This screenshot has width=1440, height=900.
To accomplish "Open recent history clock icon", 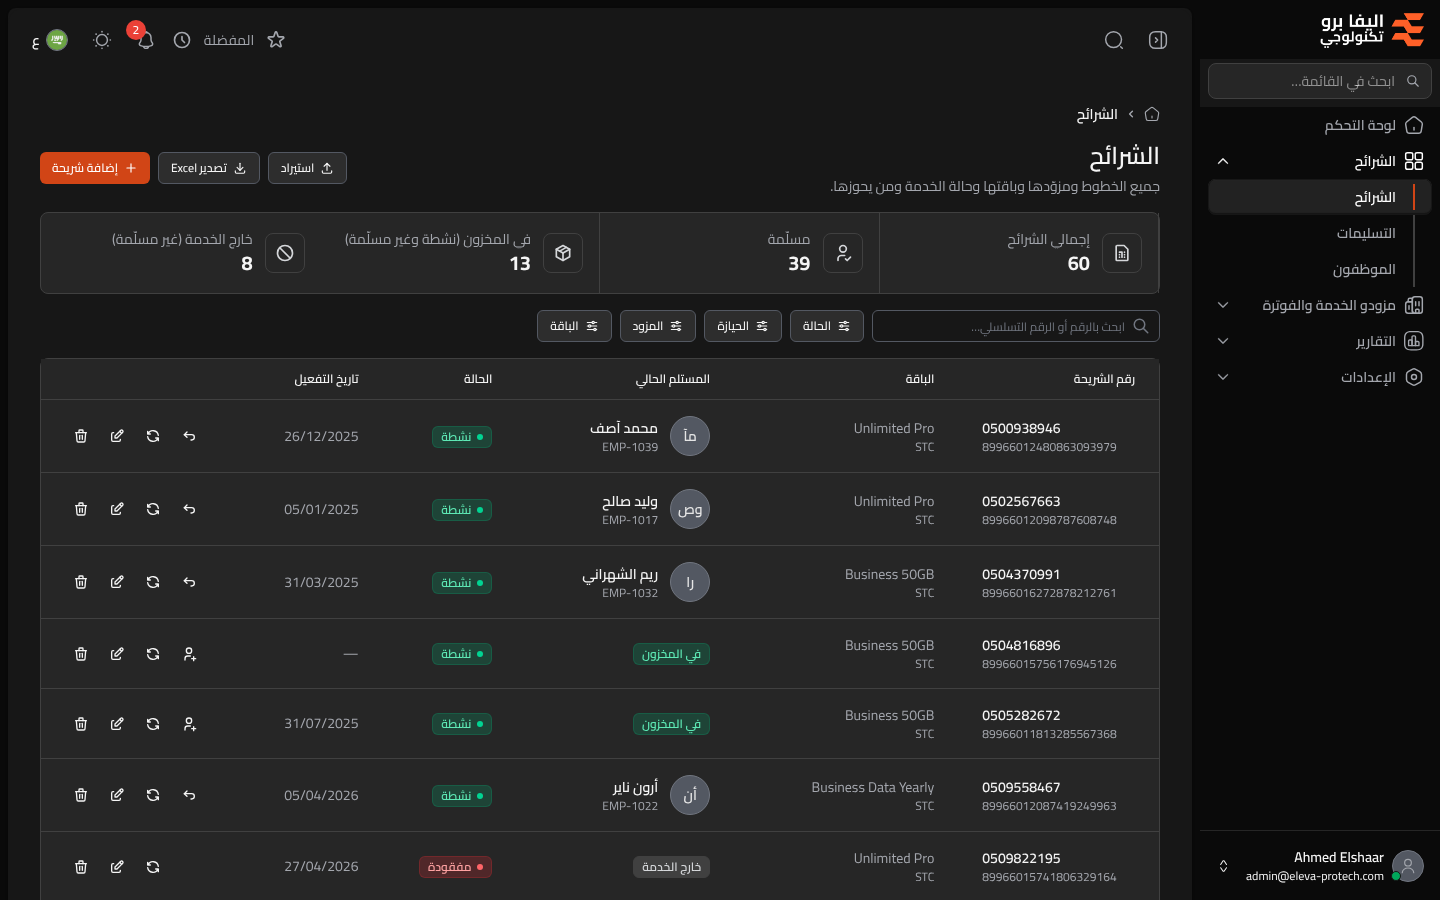I will click(x=182, y=40).
